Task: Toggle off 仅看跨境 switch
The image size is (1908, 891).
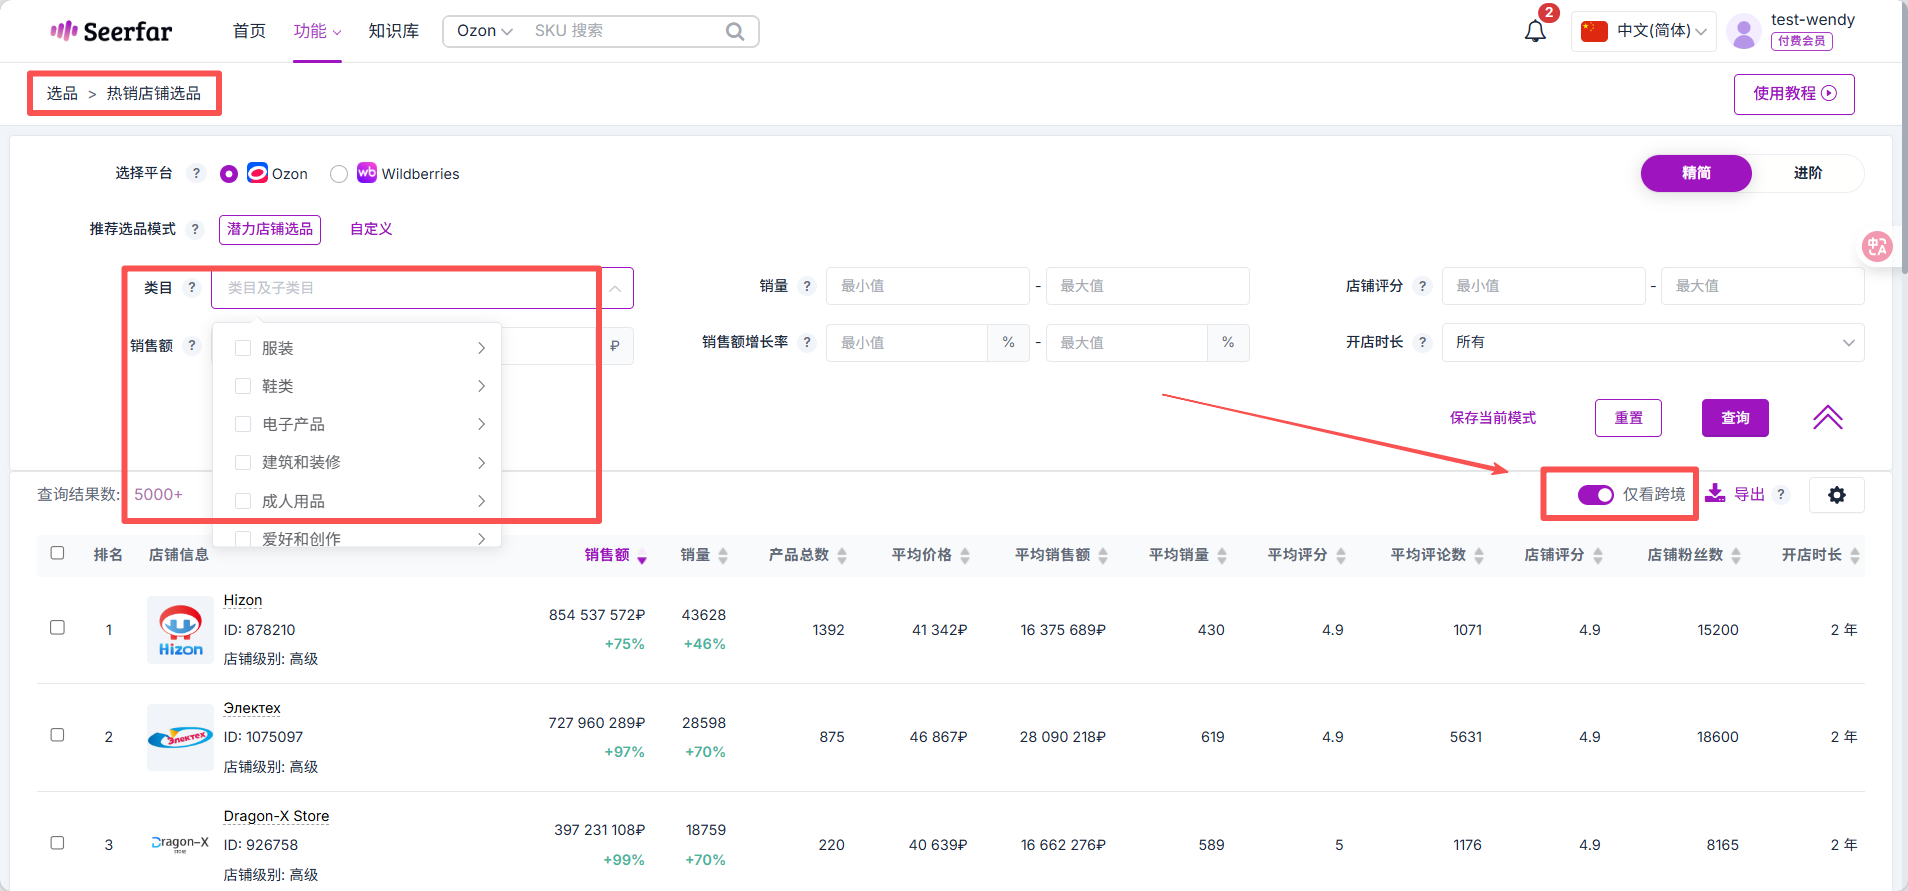Action: (x=1595, y=495)
